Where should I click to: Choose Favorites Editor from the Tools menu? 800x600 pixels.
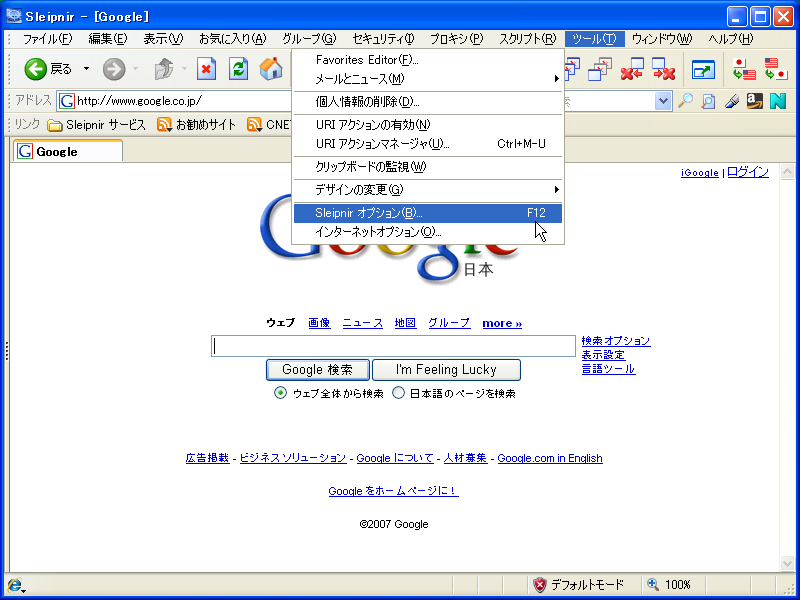point(428,60)
